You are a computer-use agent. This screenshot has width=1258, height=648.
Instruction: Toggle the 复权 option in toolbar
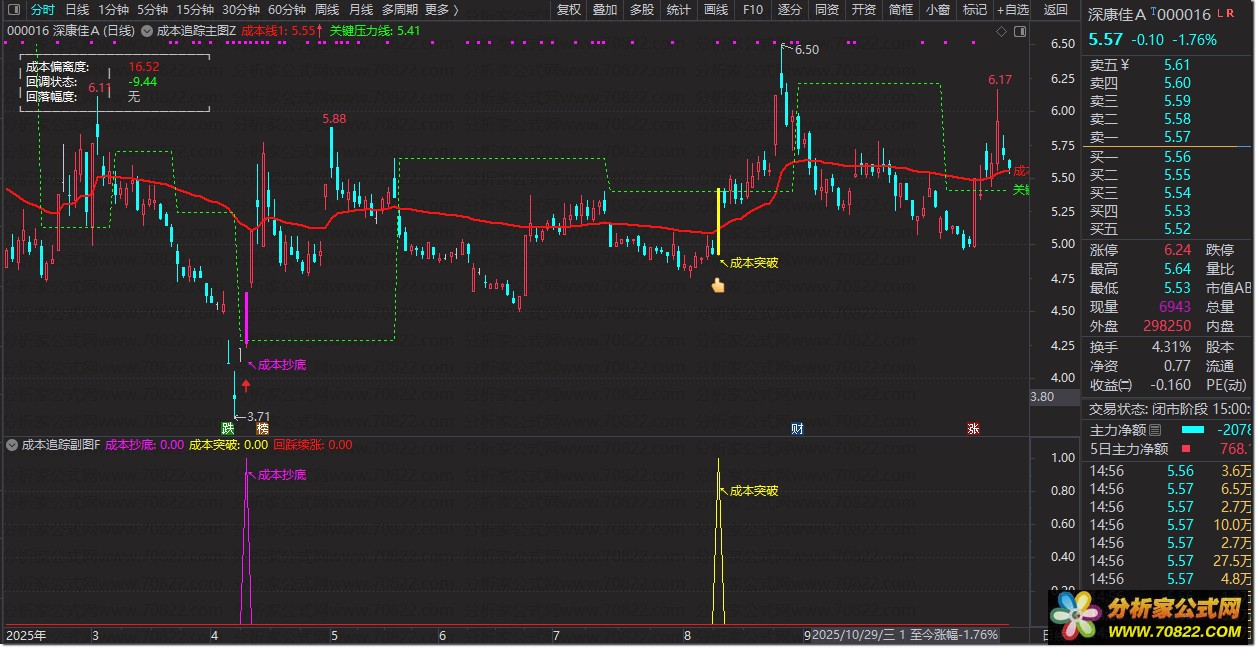pyautogui.click(x=568, y=10)
